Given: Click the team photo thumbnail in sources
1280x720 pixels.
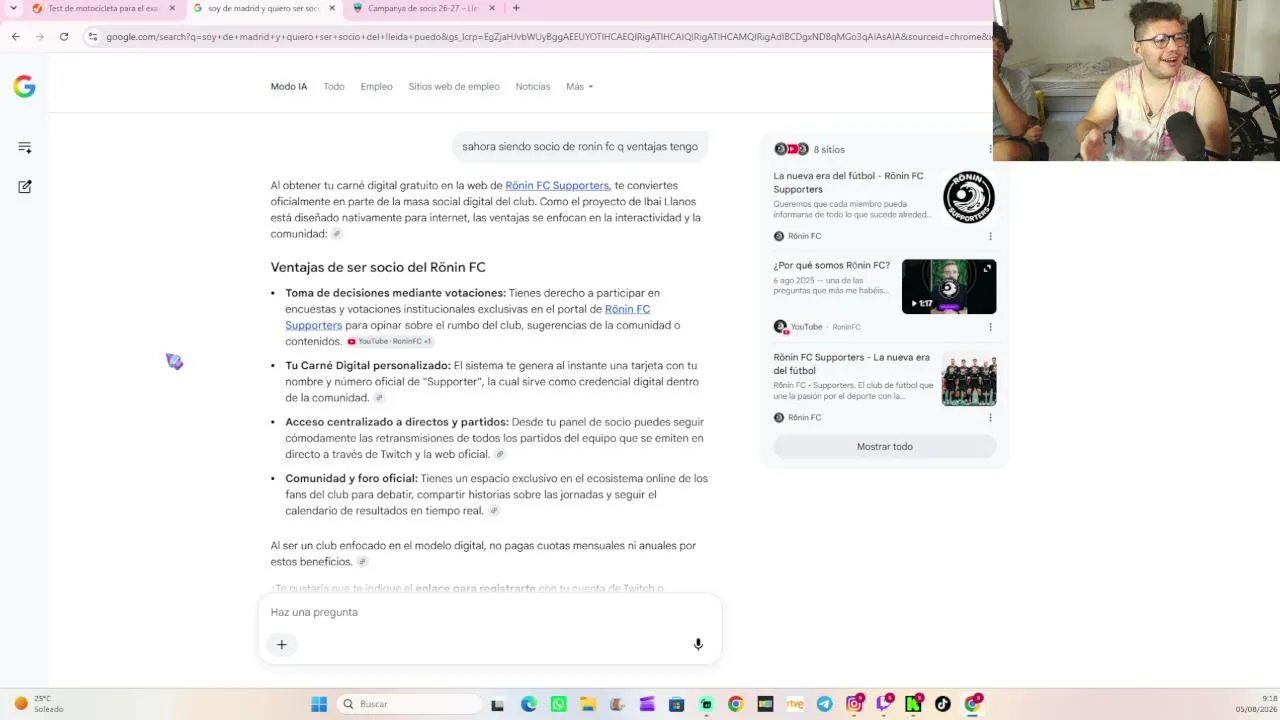Looking at the screenshot, I should point(968,379).
